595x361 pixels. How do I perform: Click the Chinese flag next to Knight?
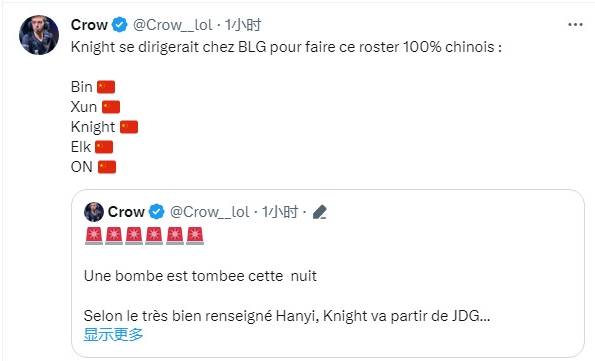coord(129,127)
